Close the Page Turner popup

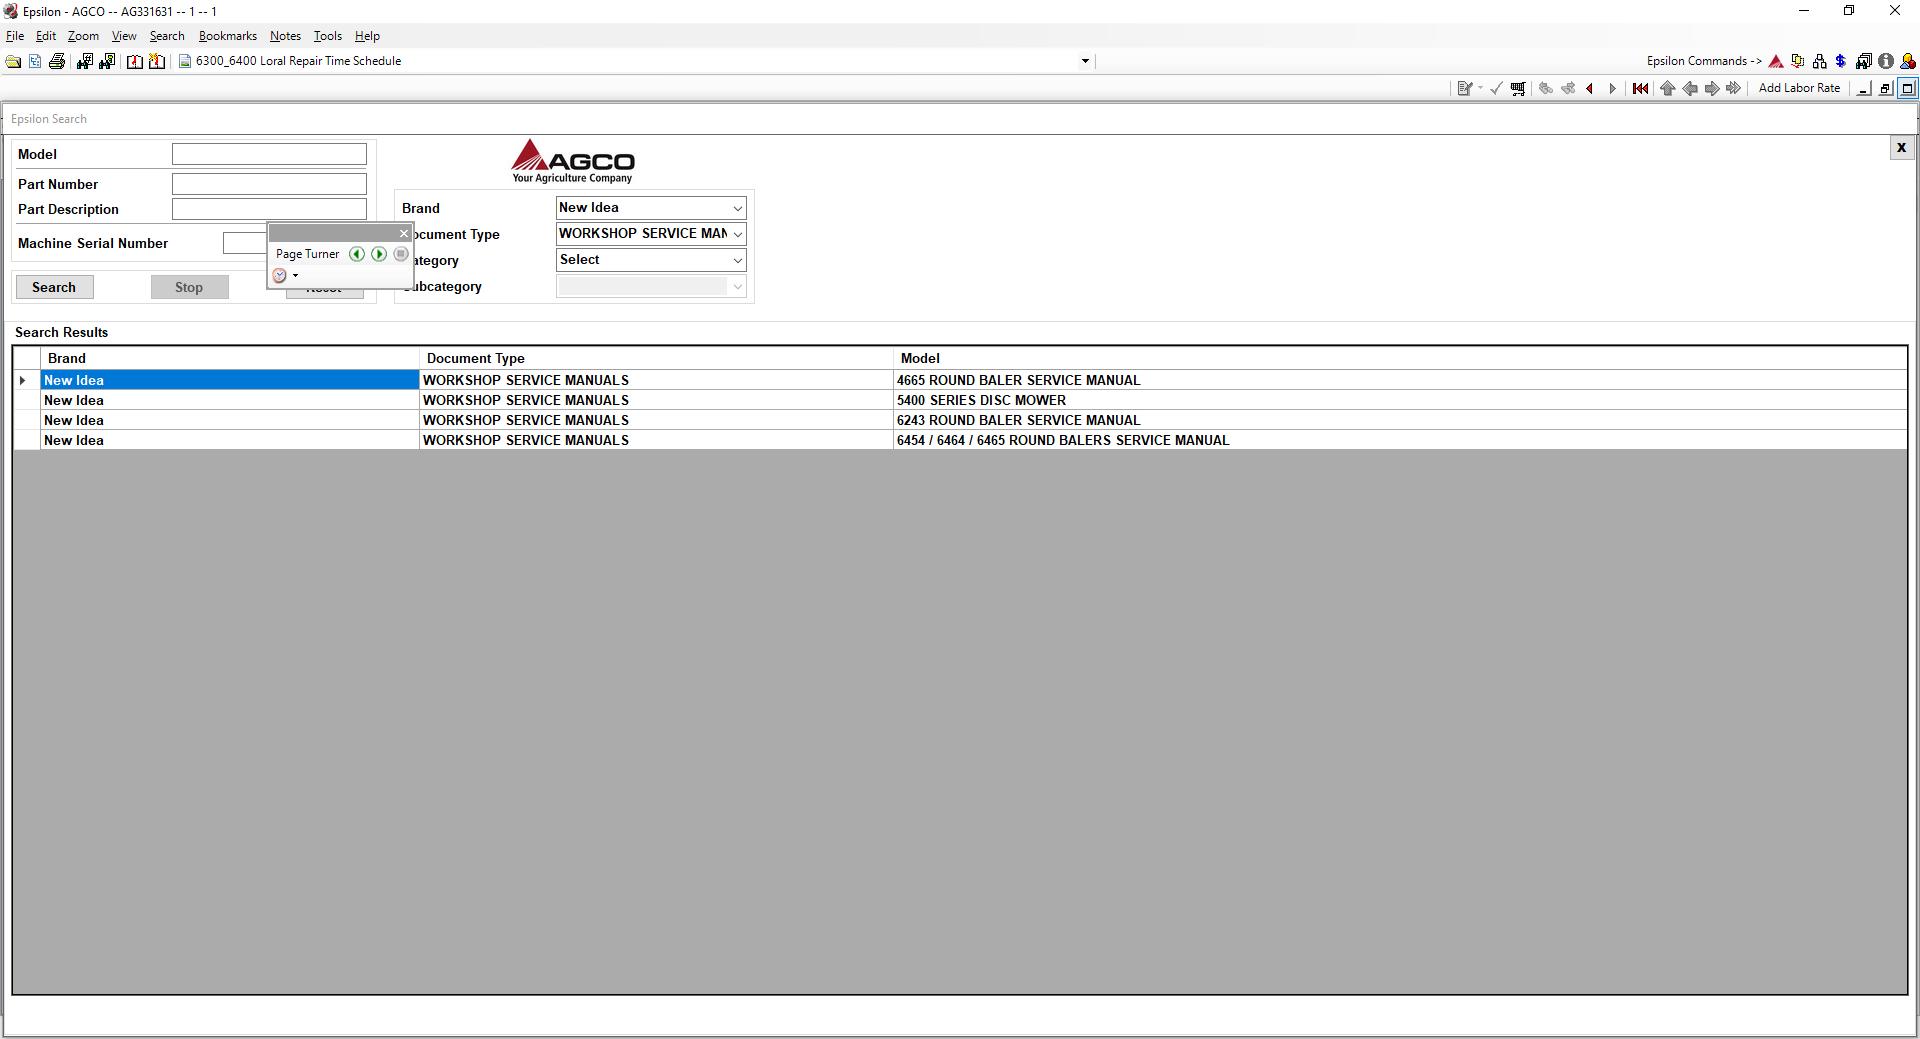click(404, 234)
